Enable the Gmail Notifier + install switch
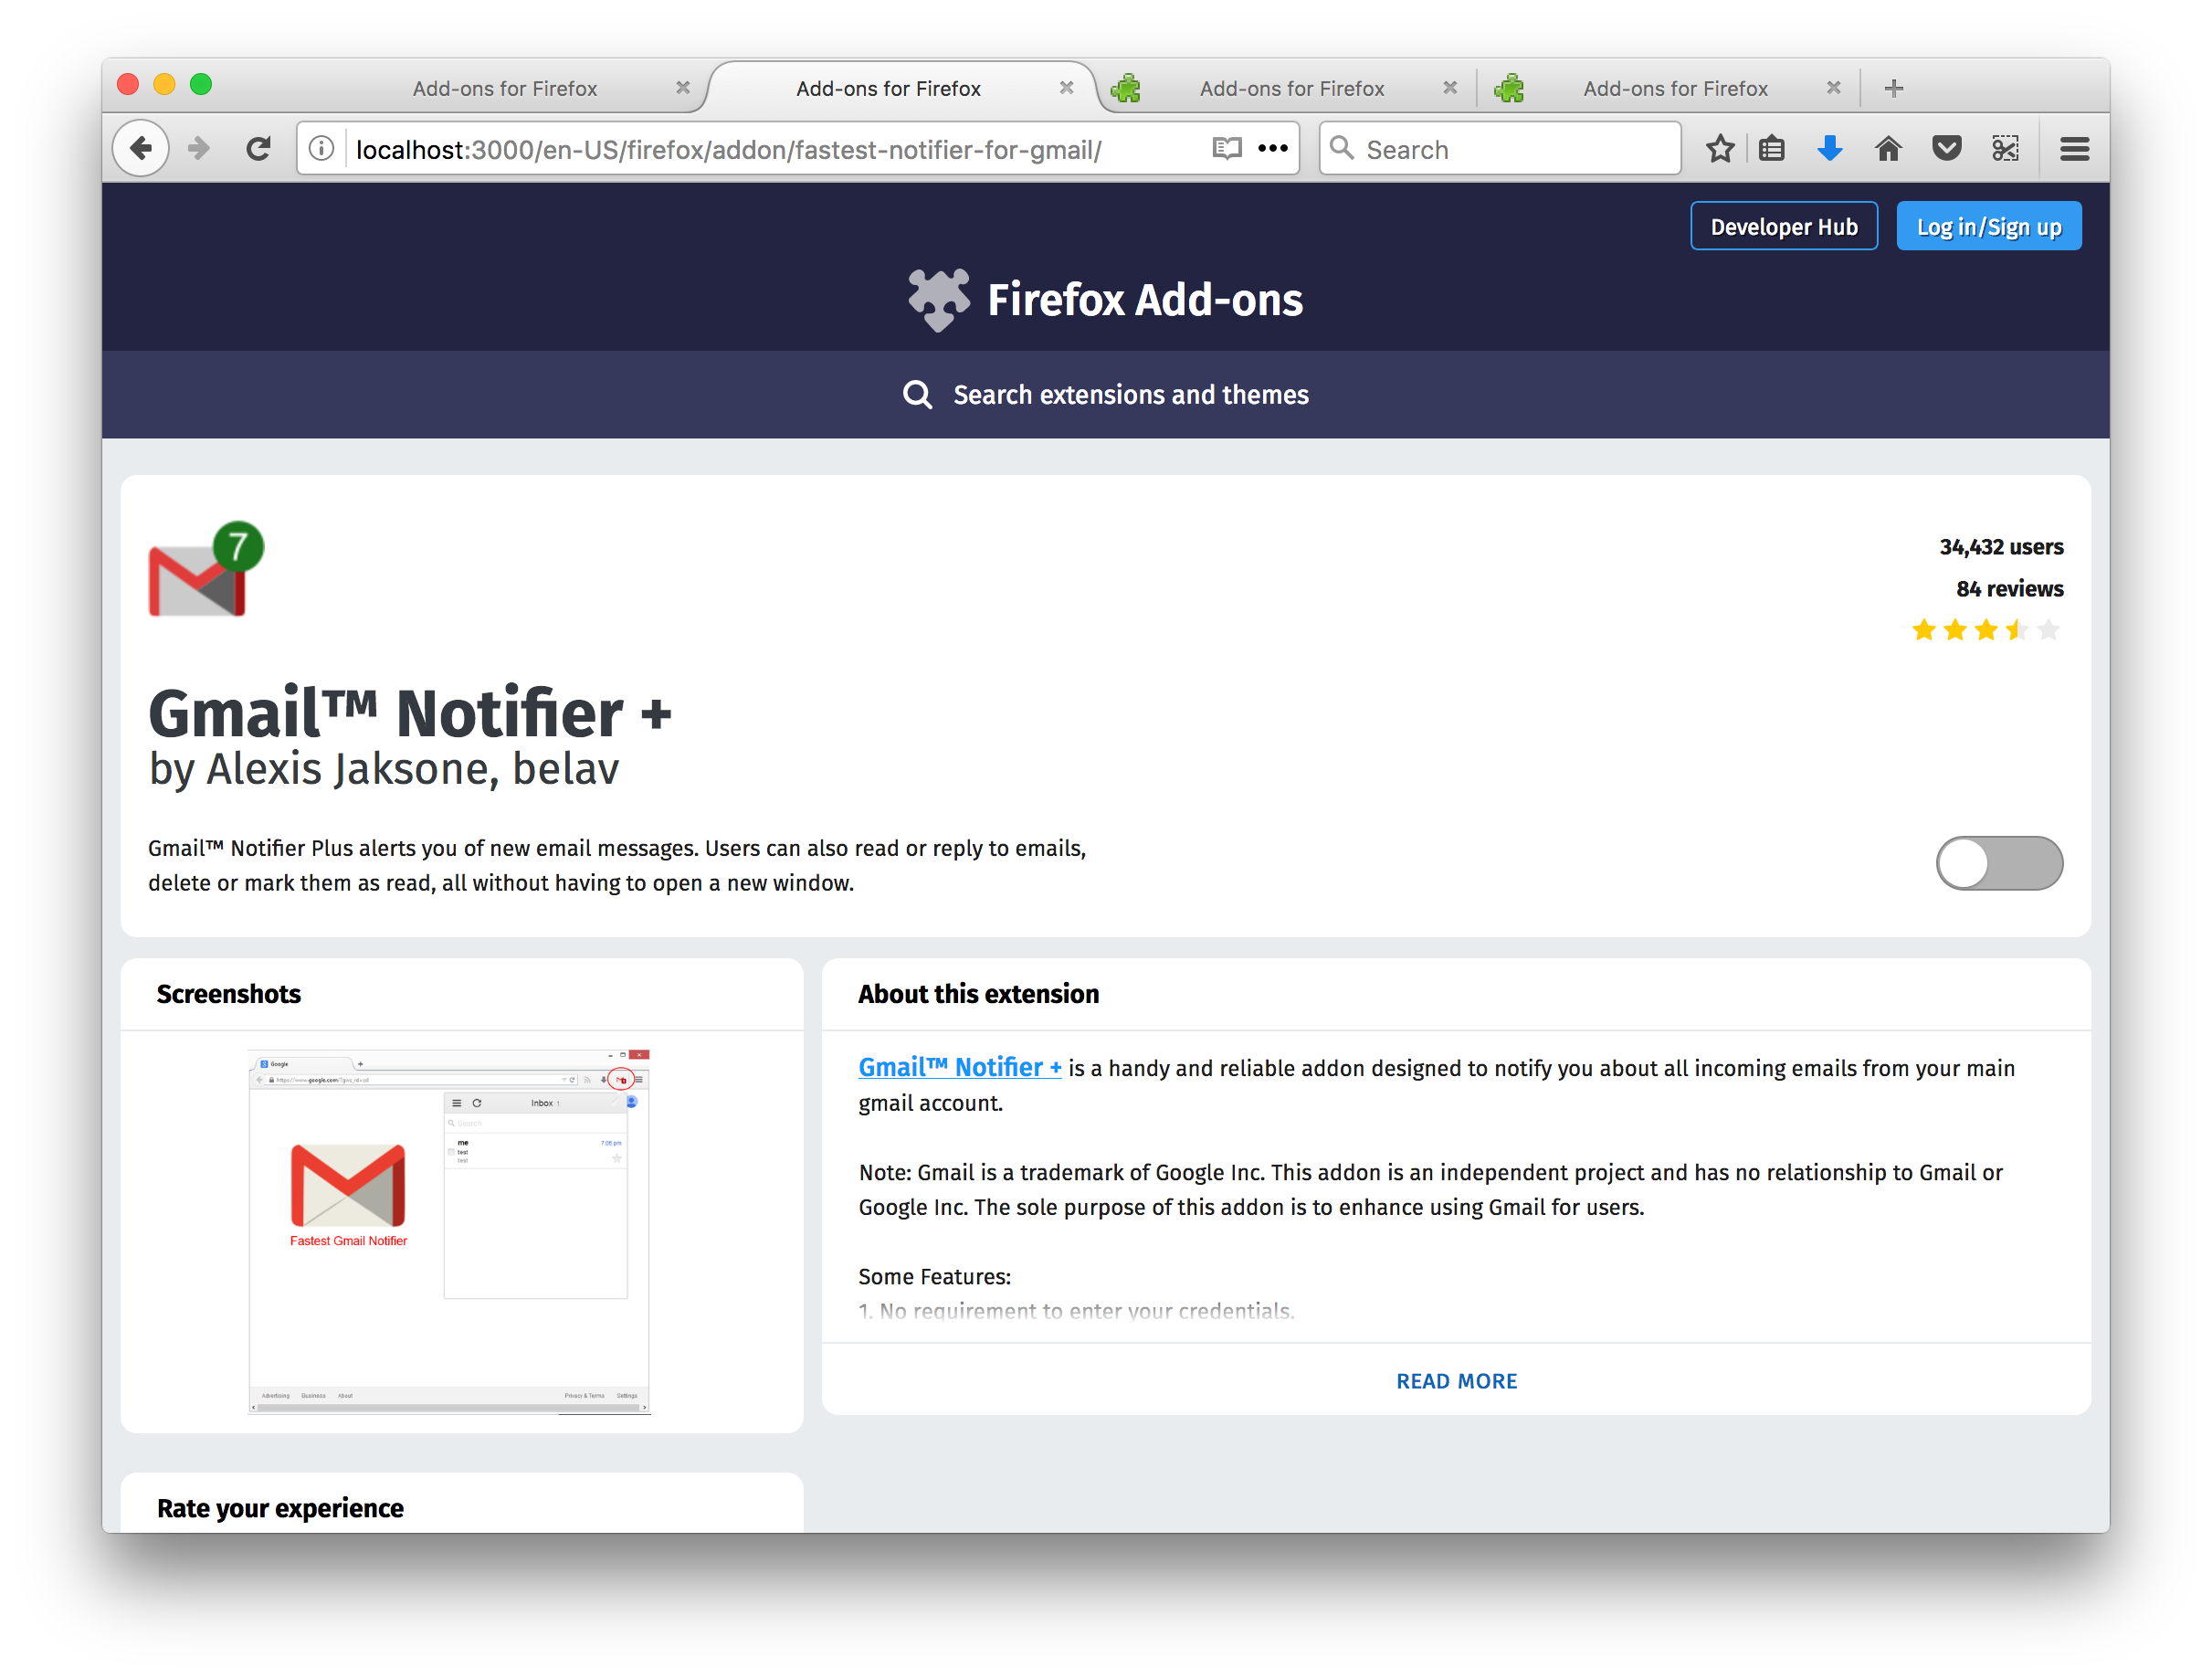Viewport: 2212px width, 1679px height. point(1998,863)
